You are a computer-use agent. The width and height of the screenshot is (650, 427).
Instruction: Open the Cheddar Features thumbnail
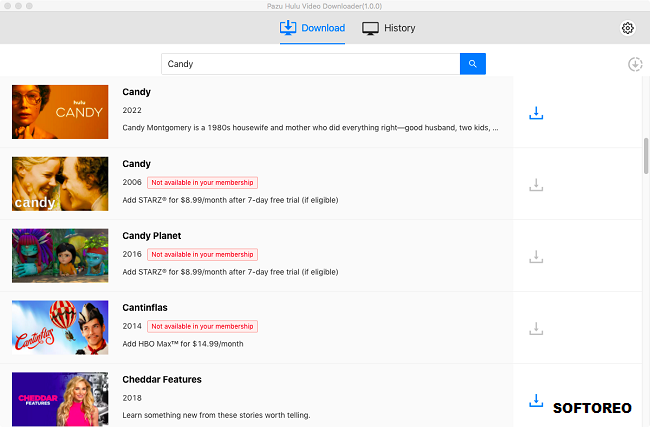pos(60,399)
